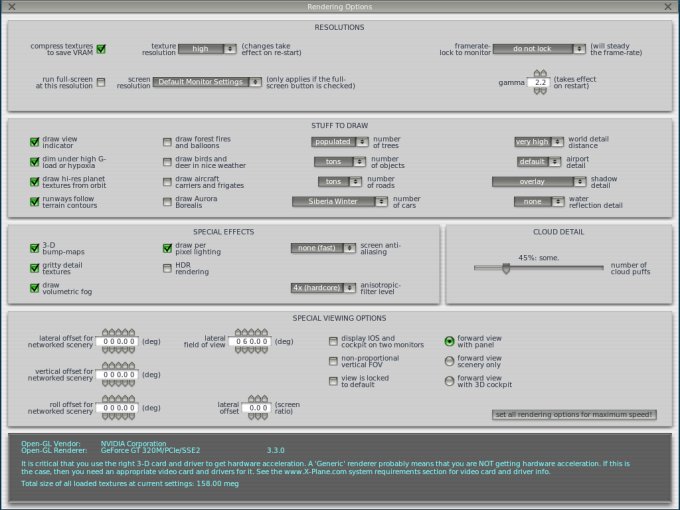The image size is (680, 510).
Task: Enable draw aircraft carriers and frigates
Action: (167, 182)
